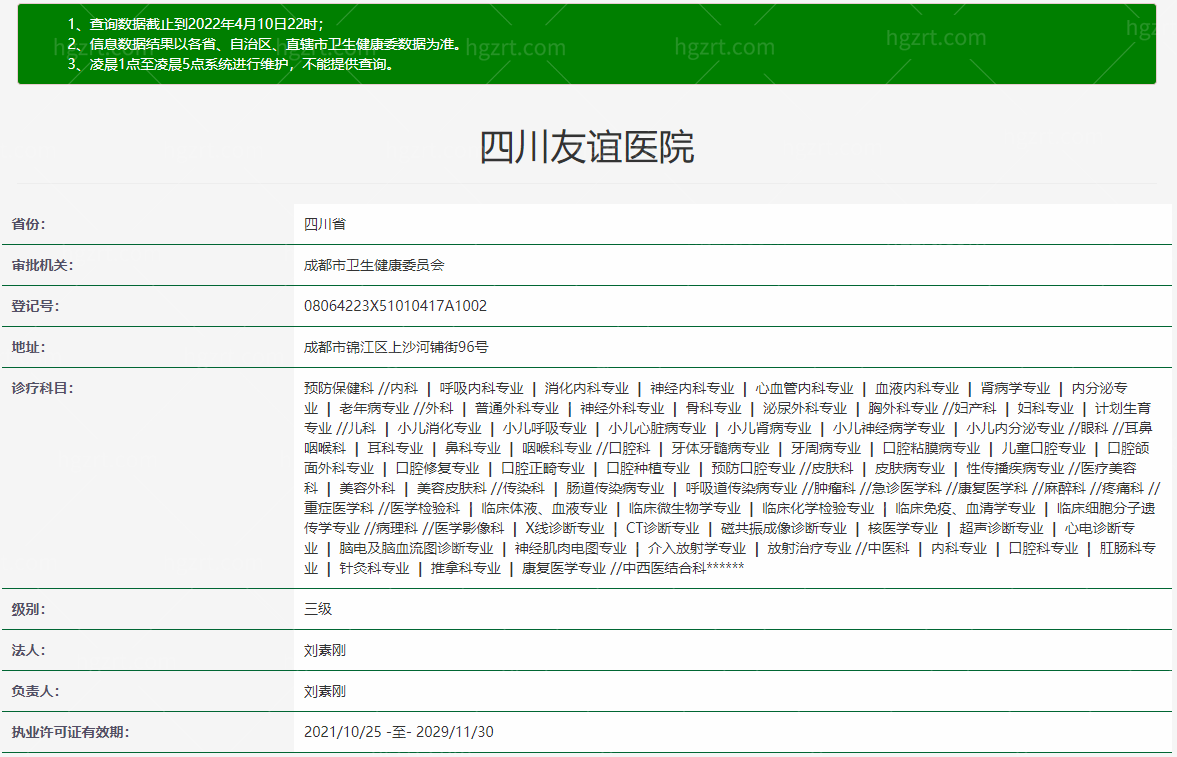Viewport: 1177px width, 757px height.
Task: Click 美容外科 in the department list
Action: 367,488
